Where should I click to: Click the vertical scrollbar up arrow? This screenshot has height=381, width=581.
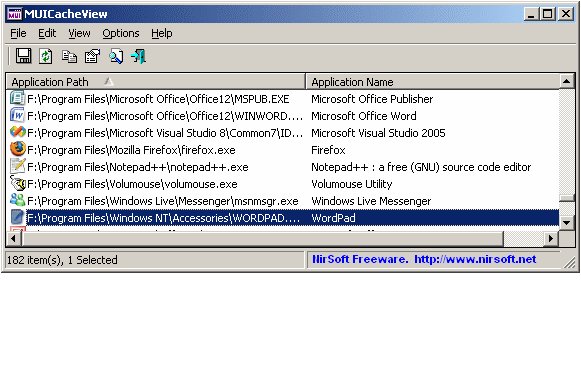click(567, 81)
